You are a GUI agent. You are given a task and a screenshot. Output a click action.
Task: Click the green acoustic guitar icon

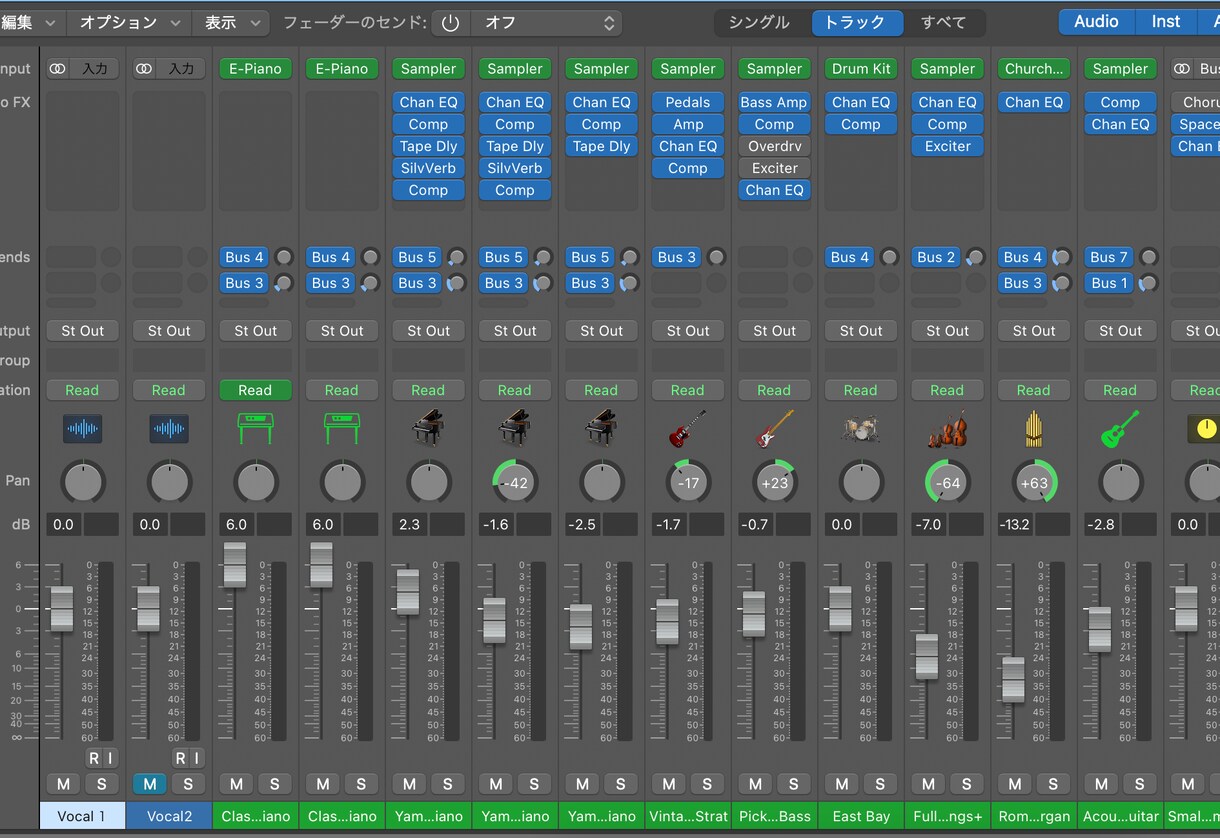coord(1120,429)
